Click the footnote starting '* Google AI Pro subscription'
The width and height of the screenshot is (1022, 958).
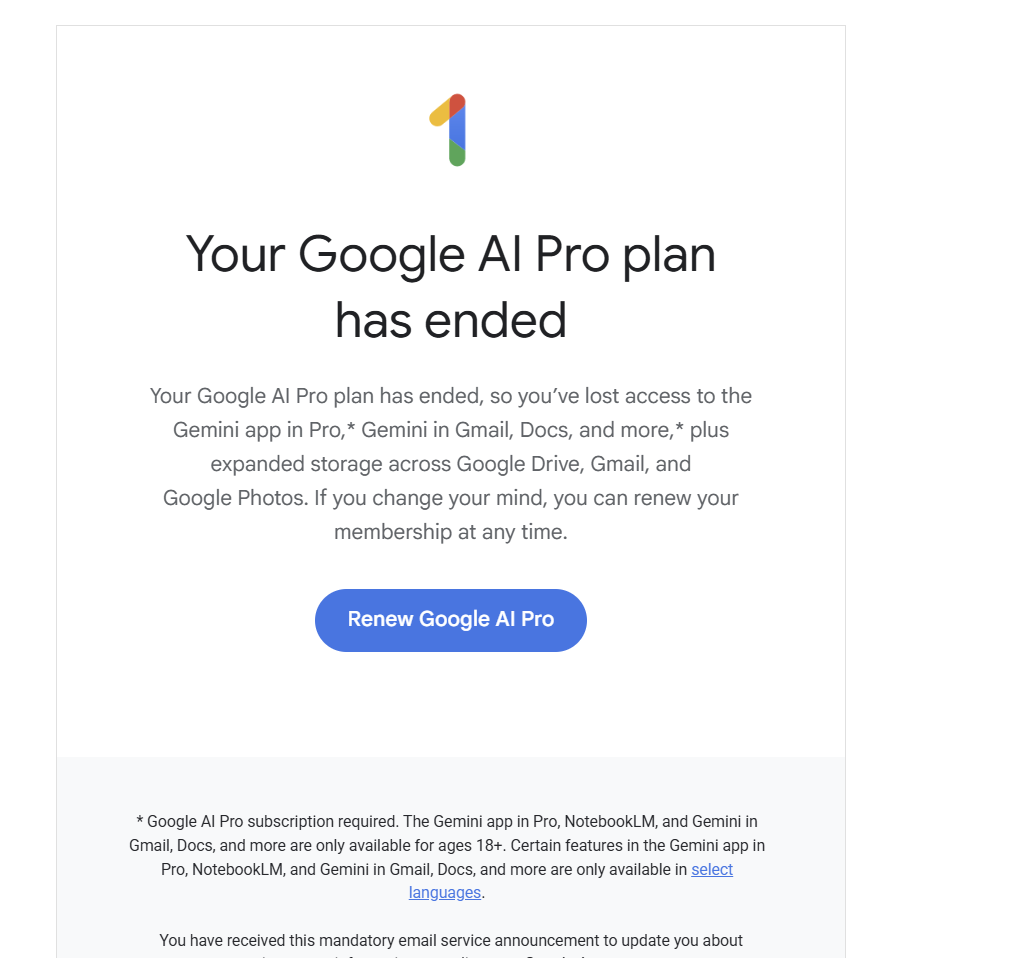[x=447, y=821]
